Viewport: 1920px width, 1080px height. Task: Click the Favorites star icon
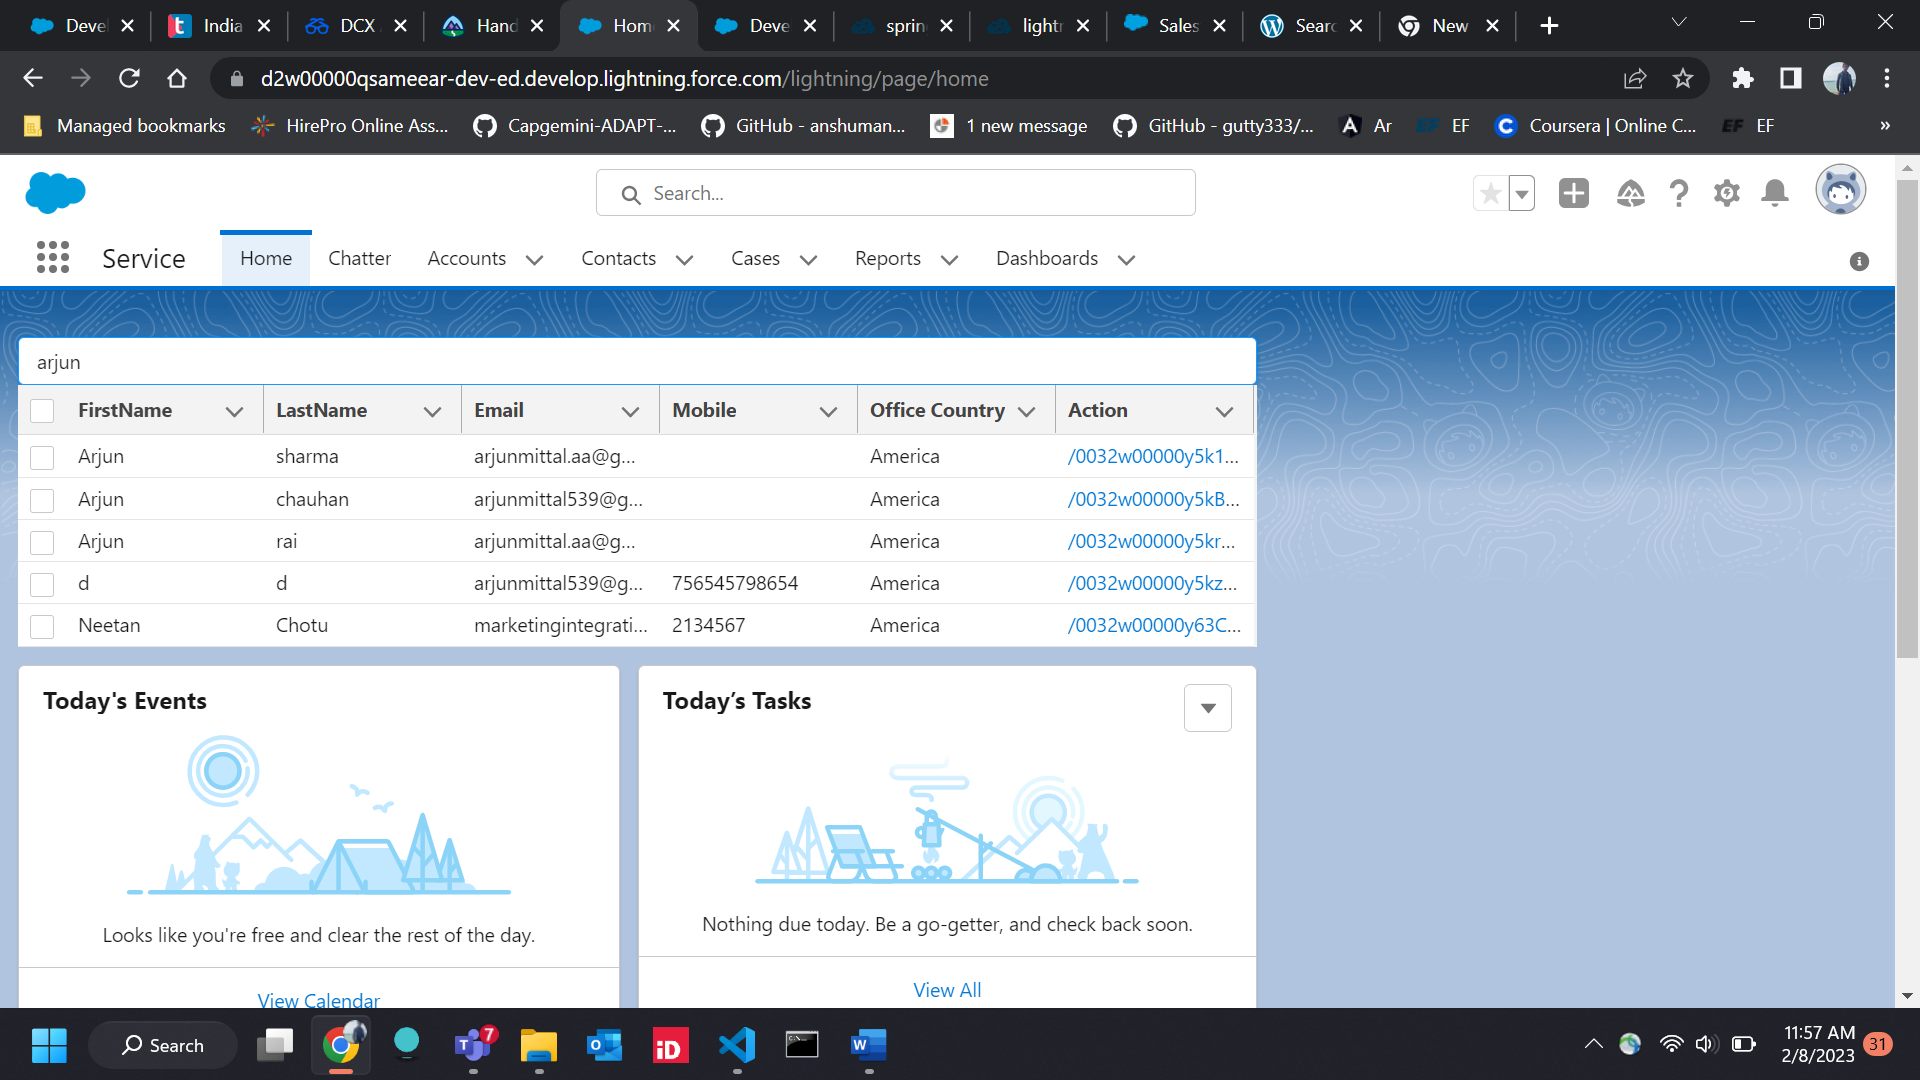pyautogui.click(x=1490, y=193)
